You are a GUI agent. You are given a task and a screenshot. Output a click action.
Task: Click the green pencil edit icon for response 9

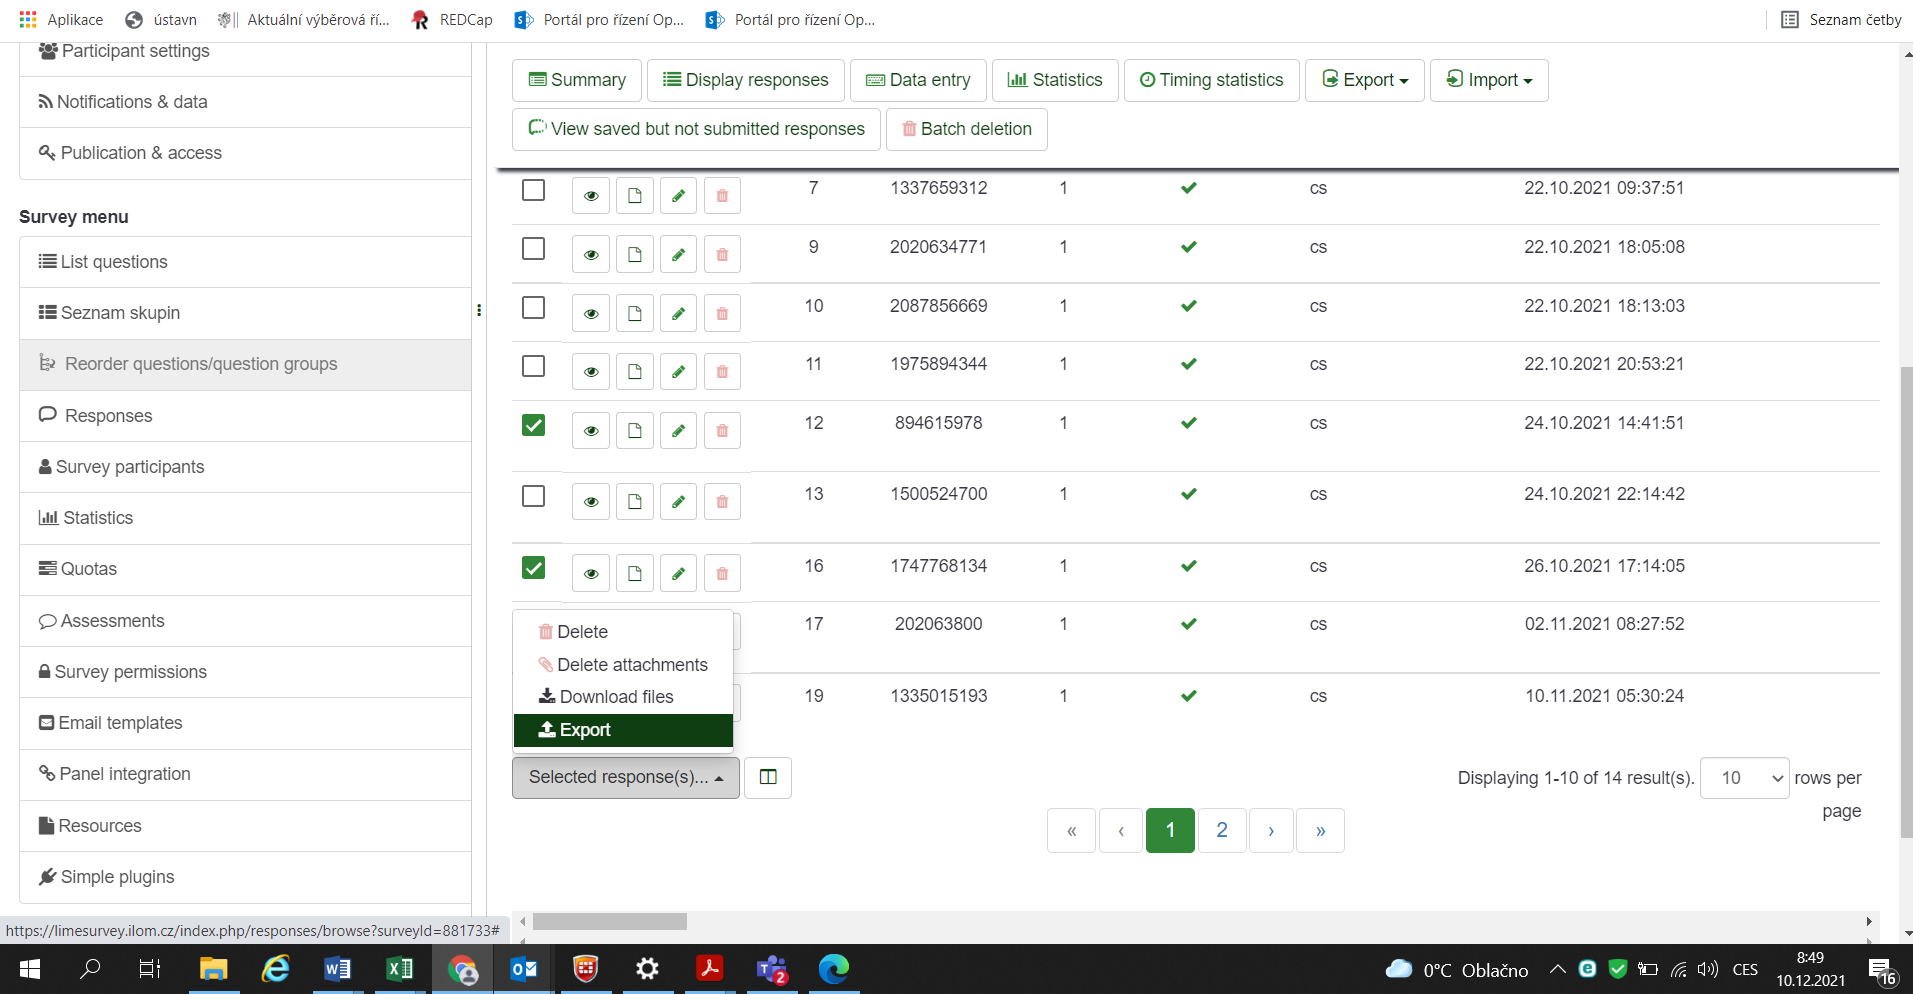point(678,255)
